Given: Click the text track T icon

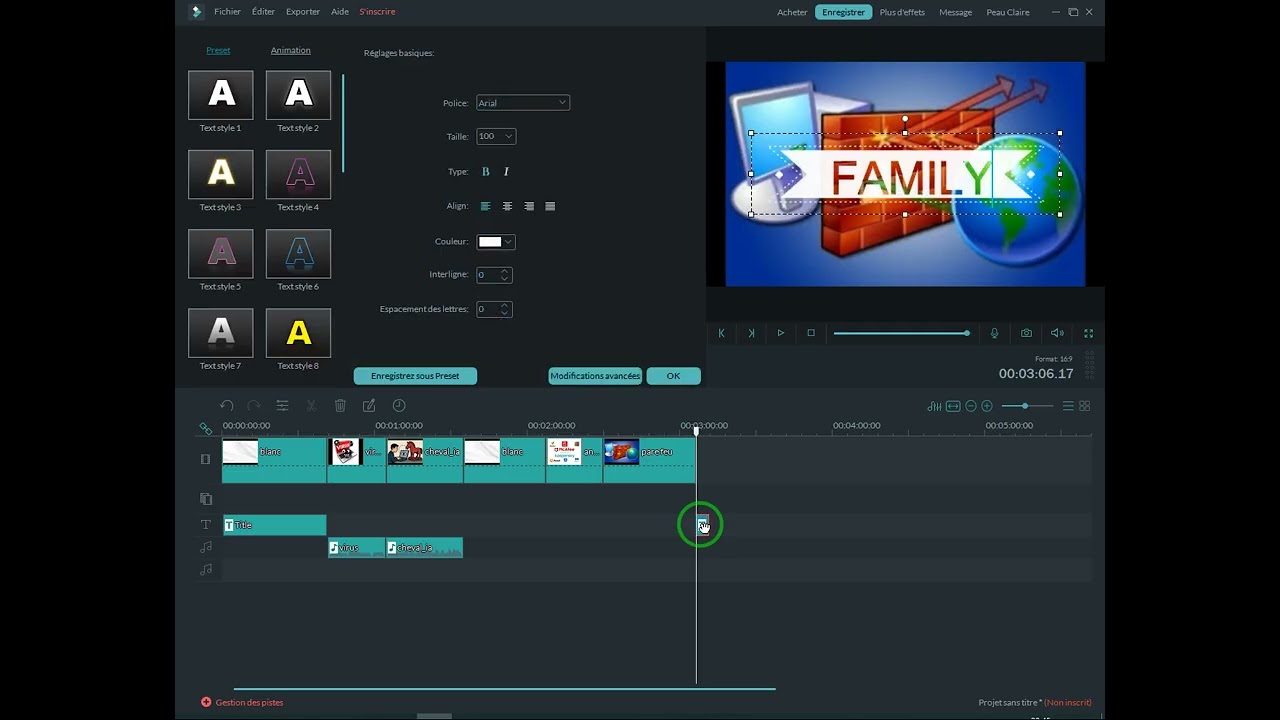Looking at the screenshot, I should [206, 525].
